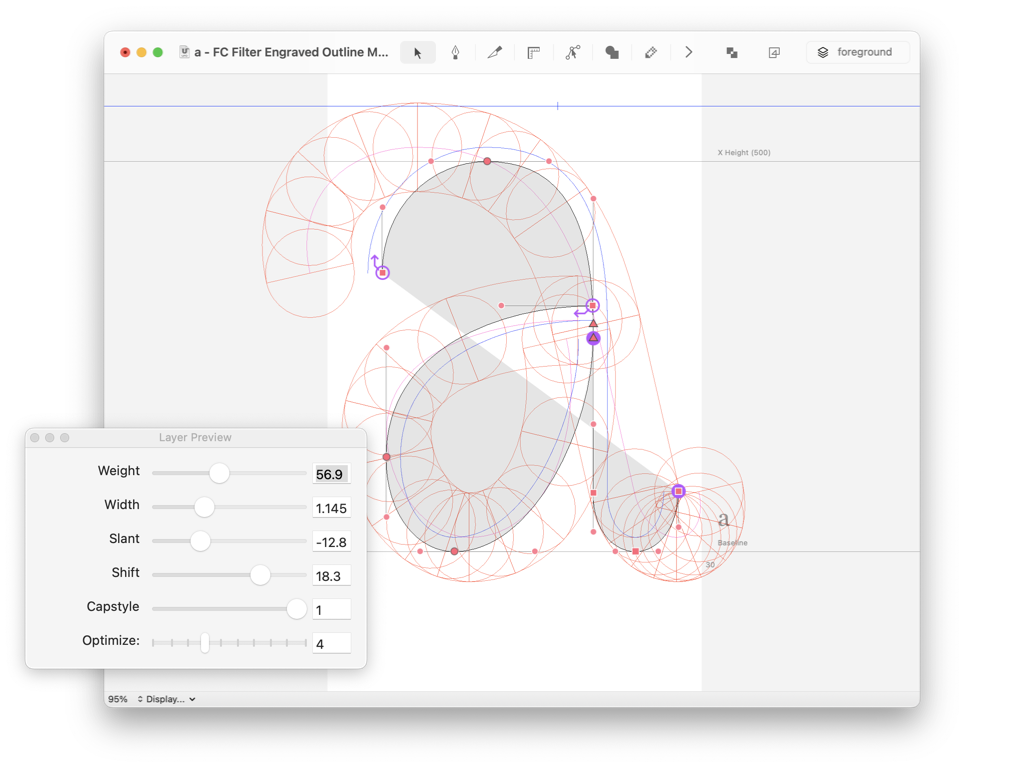Focus the Width value field
This screenshot has width=1024, height=768.
click(x=331, y=508)
